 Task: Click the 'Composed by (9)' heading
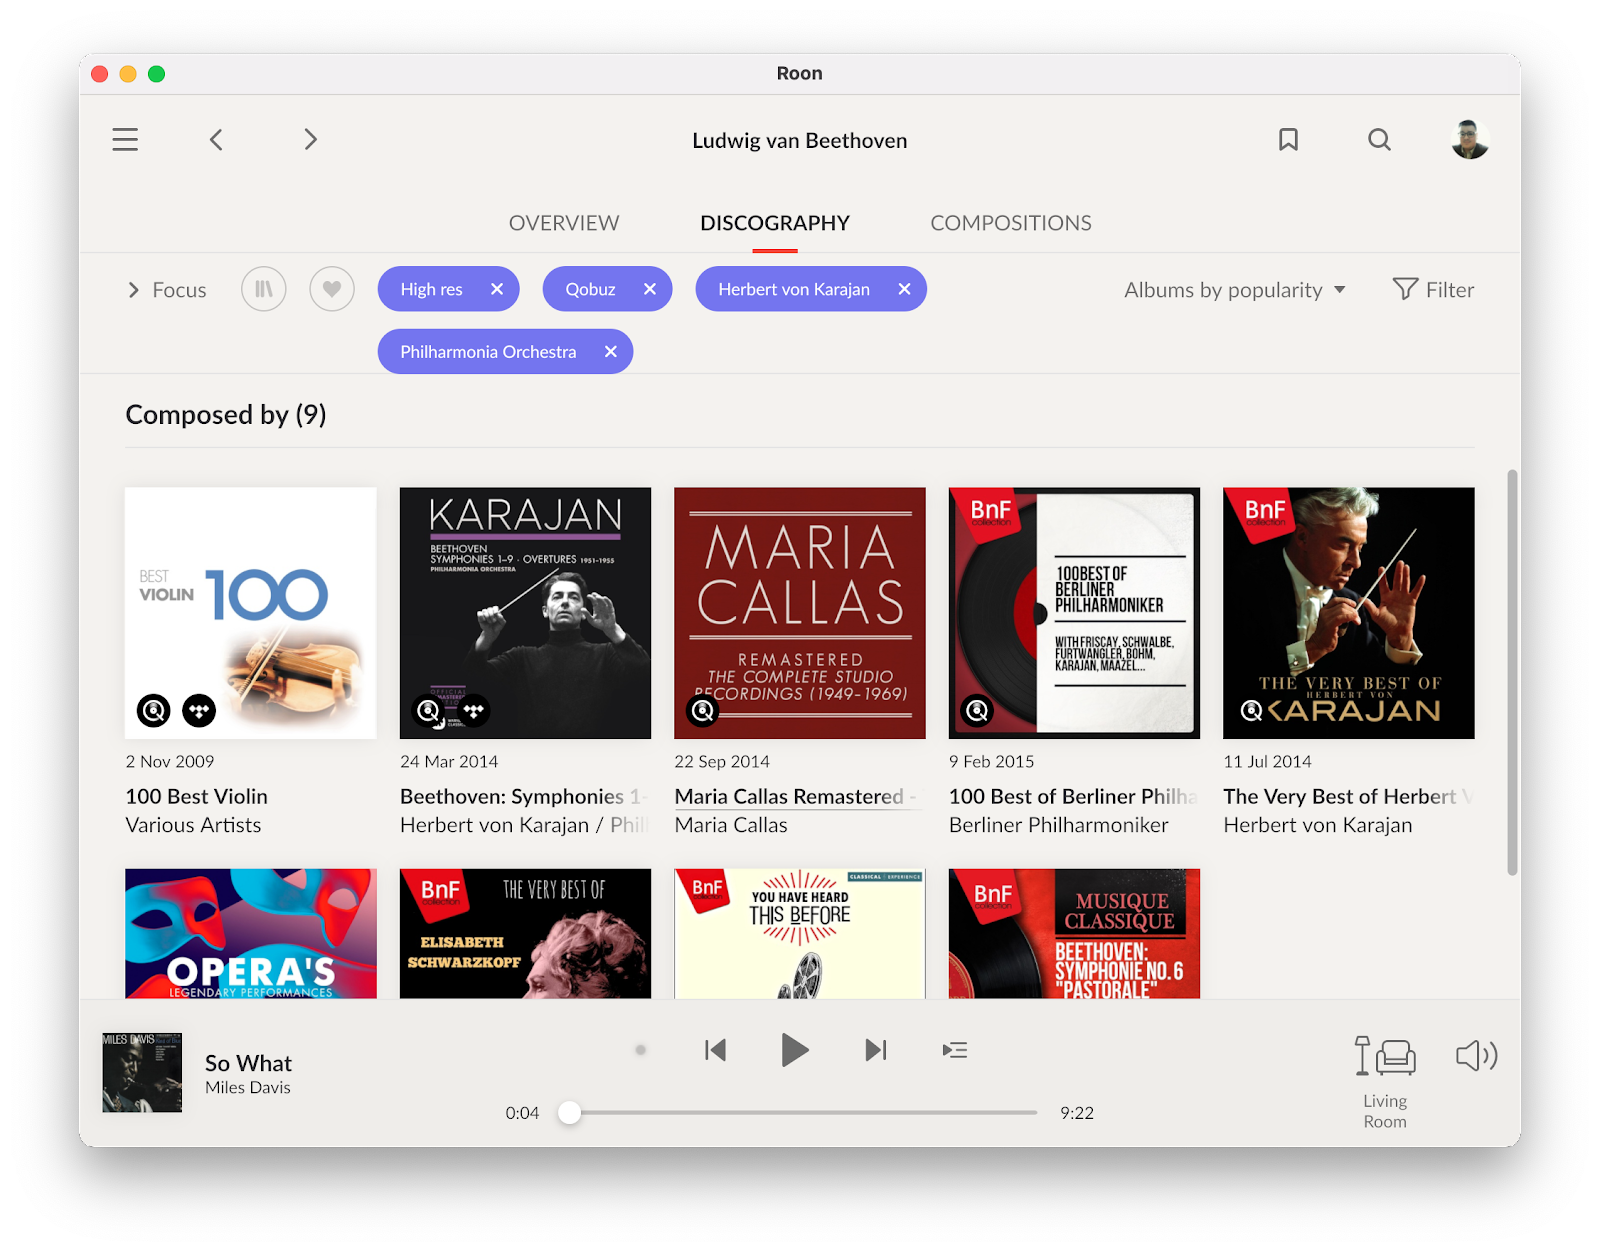[x=226, y=415]
